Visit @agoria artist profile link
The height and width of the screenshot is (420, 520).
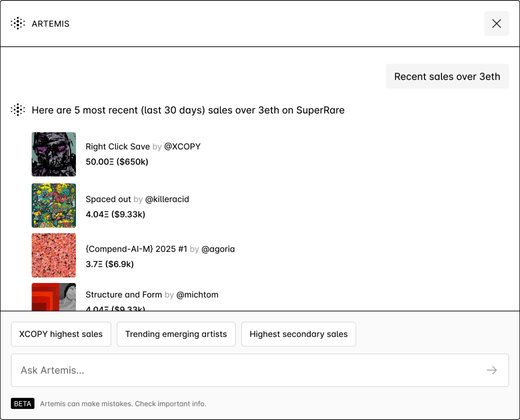coord(218,249)
